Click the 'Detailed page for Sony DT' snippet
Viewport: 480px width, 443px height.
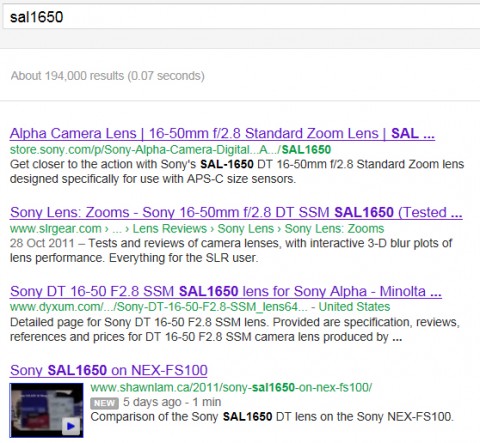tap(235, 330)
